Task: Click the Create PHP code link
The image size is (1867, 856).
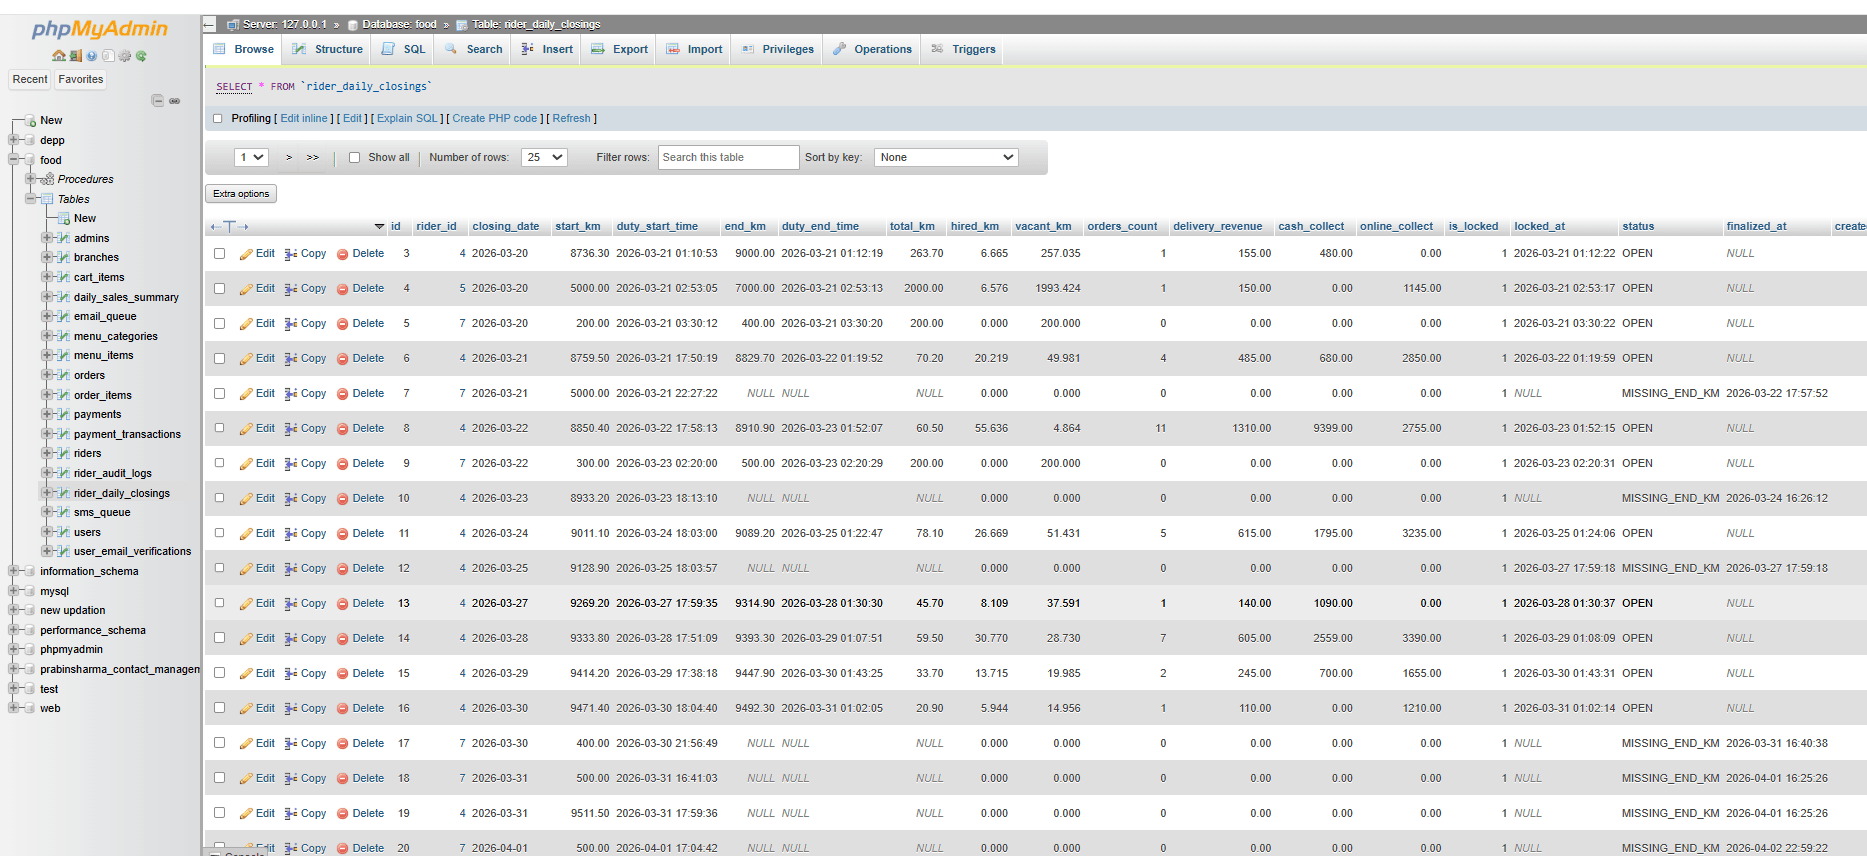Action: (495, 119)
